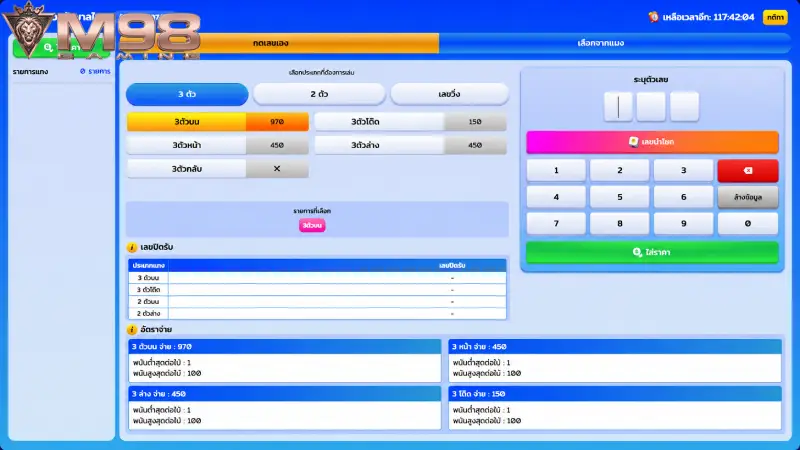Toggle the 3ตัวหน้า 450 option
Image resolution: width=800 pixels, height=450 pixels.
coord(218,145)
